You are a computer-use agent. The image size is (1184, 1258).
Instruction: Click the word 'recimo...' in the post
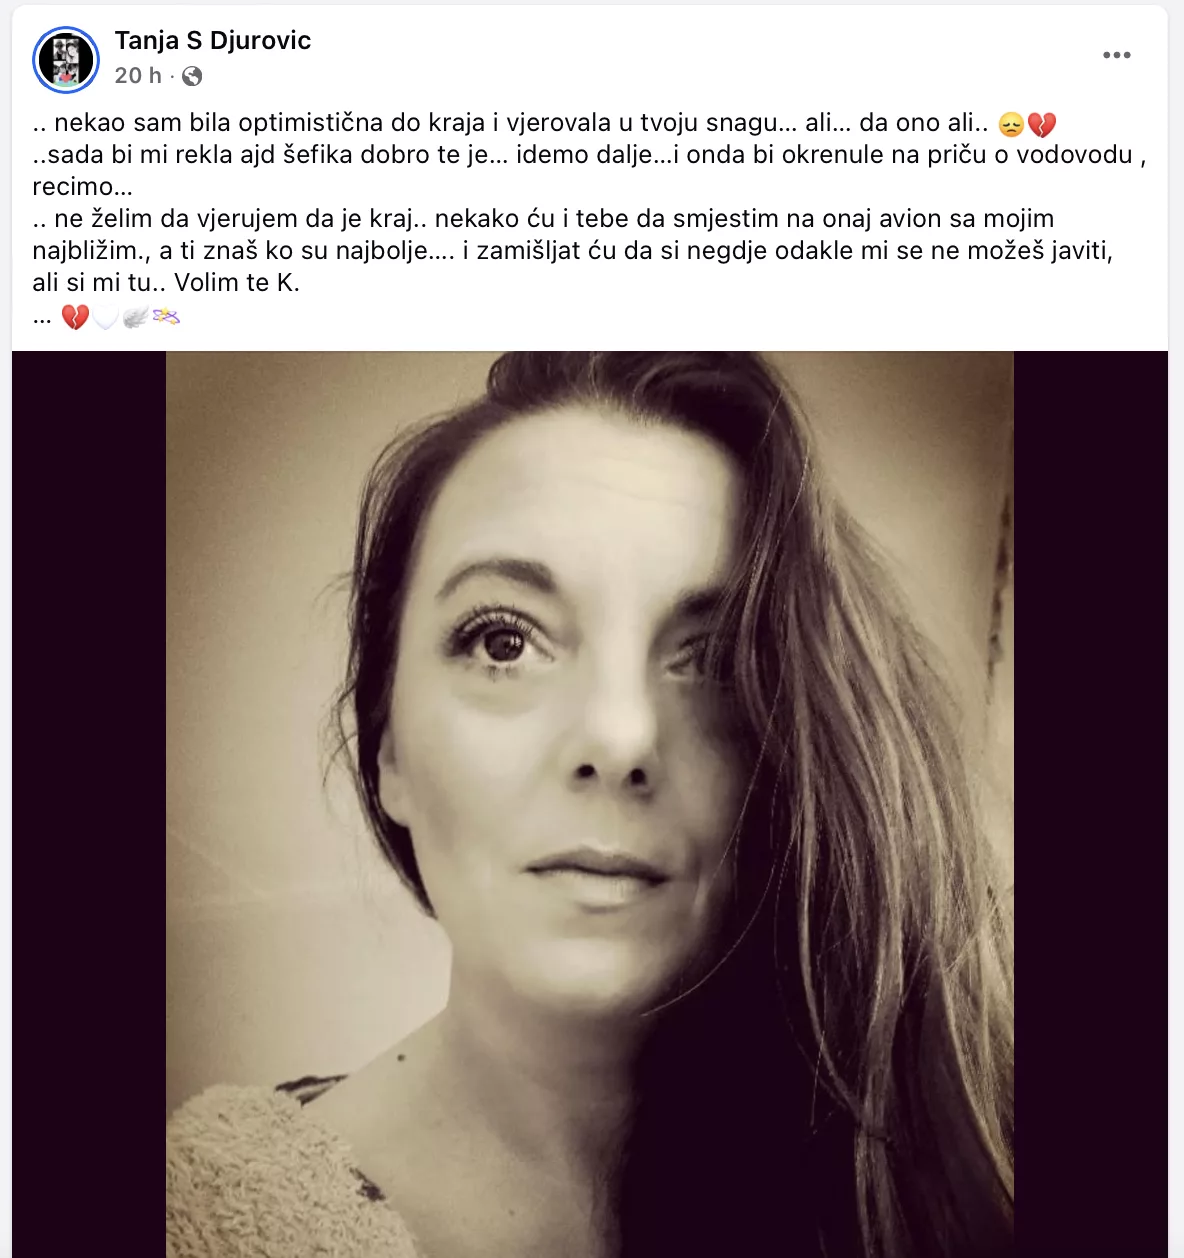83,187
